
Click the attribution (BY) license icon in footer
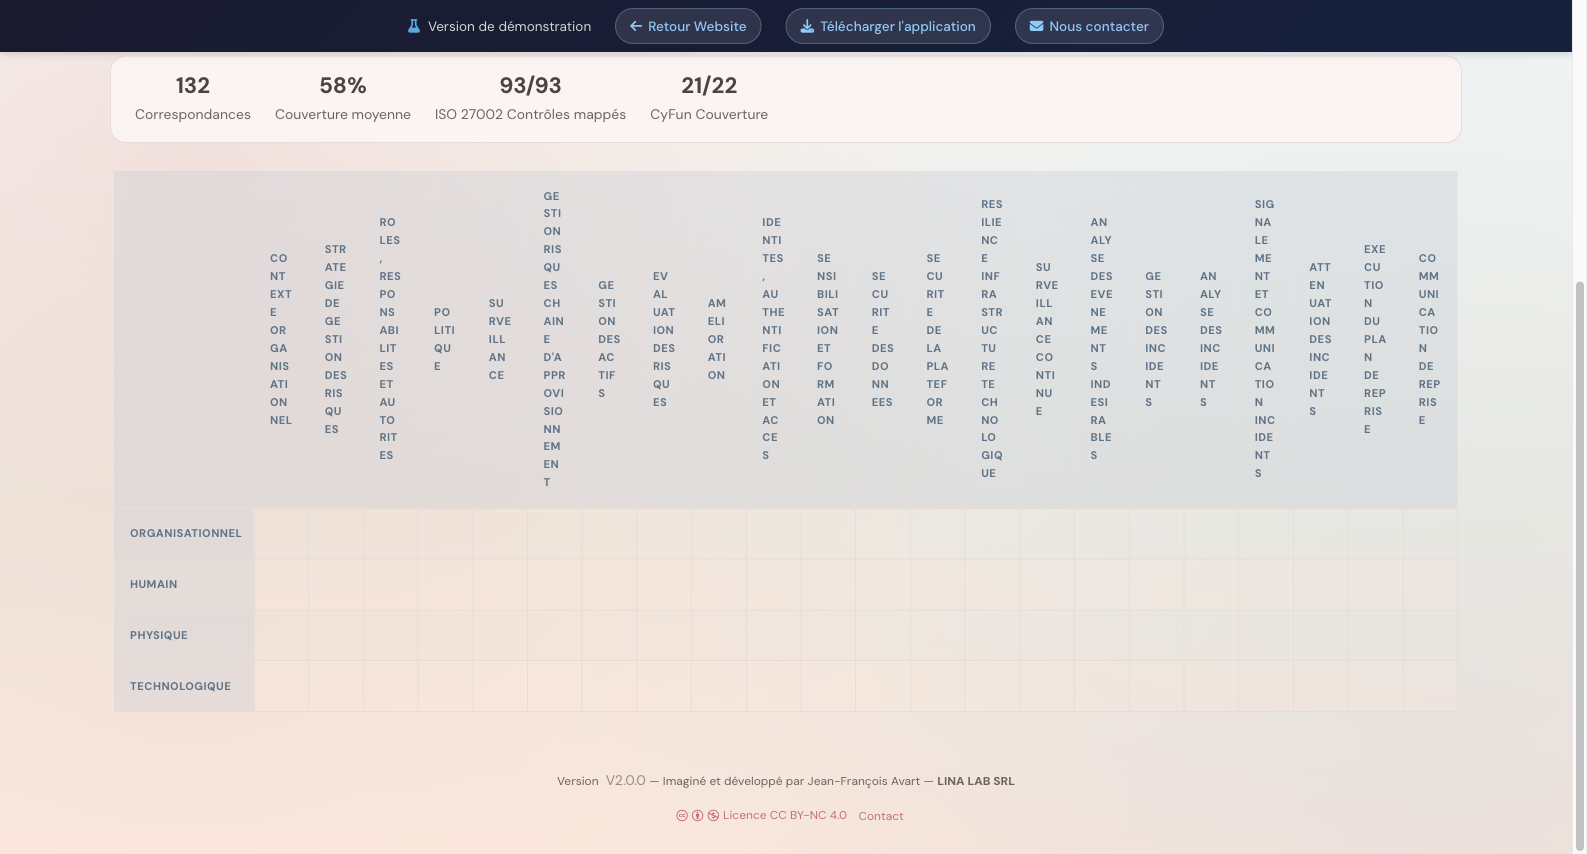[x=697, y=816]
